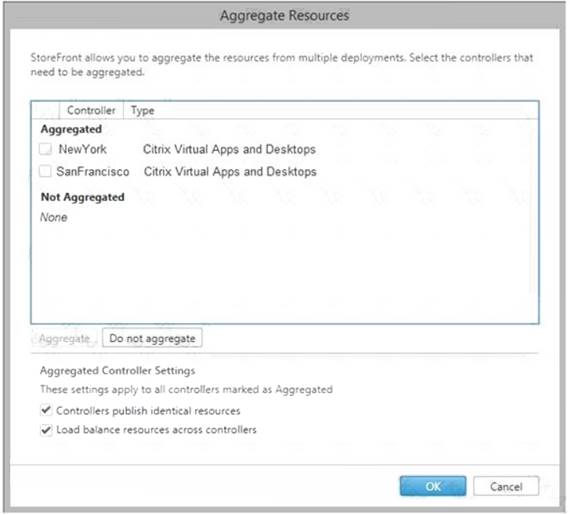This screenshot has height=515, width=570.
Task: Click the Not Aggregated group heading
Action: [83, 197]
